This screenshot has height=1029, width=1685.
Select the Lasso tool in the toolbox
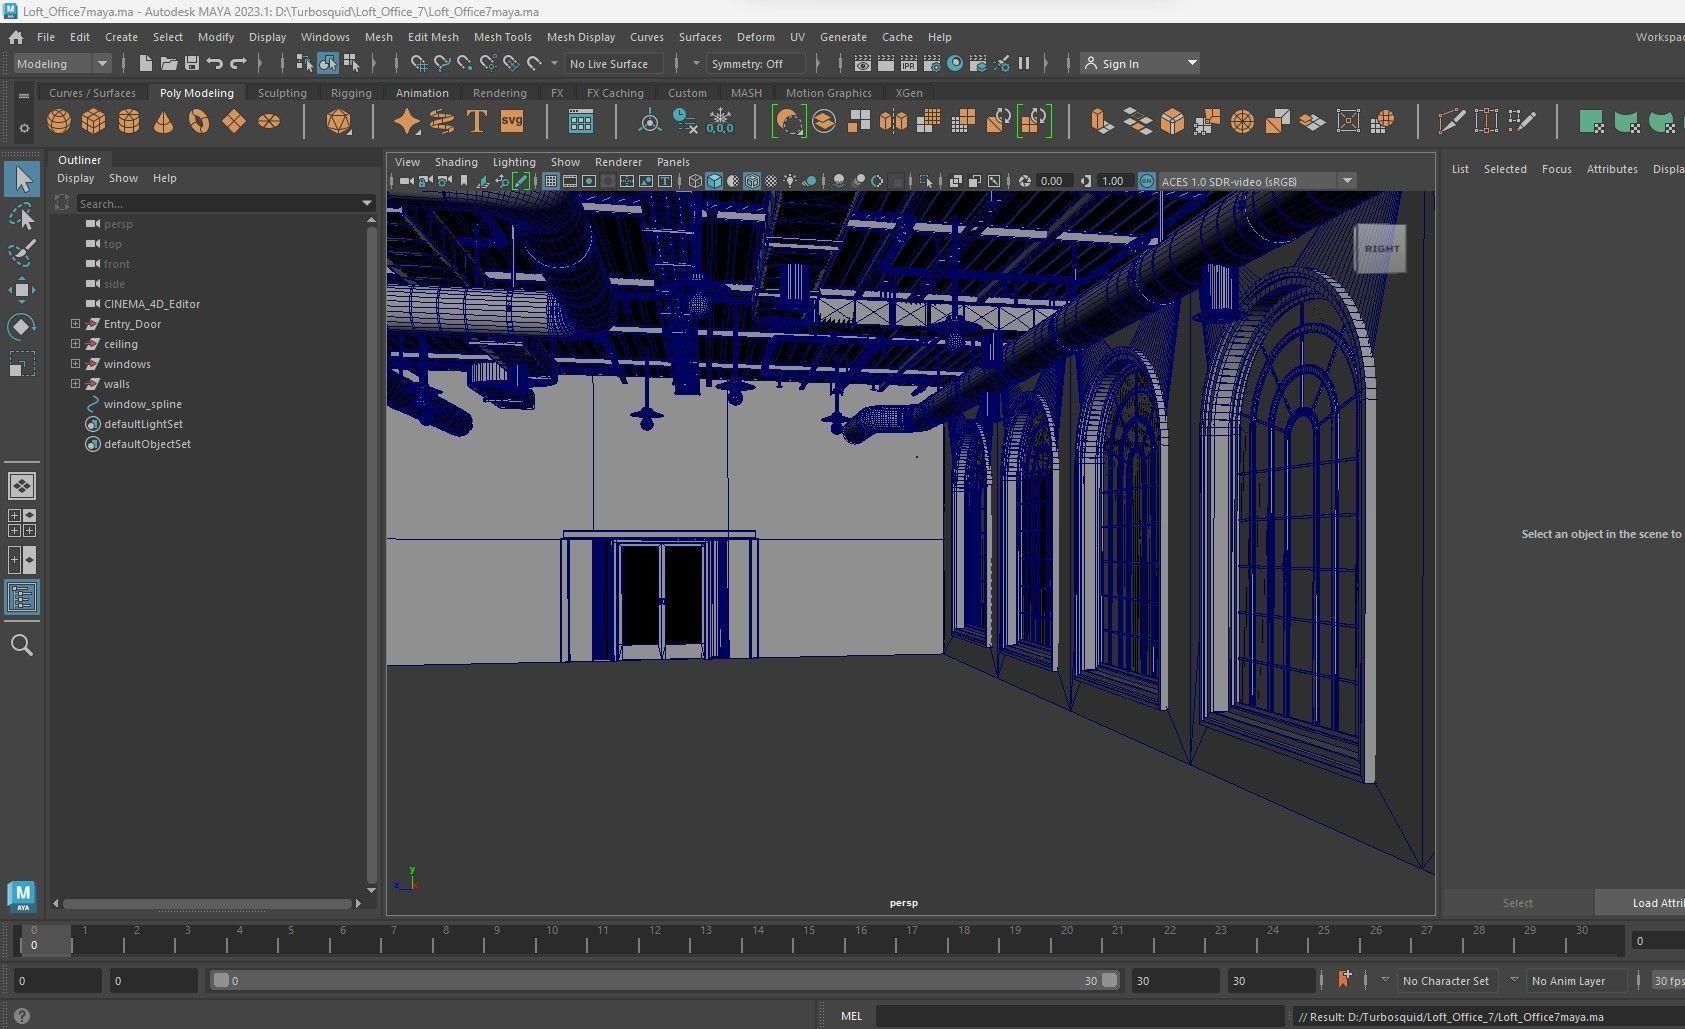click(x=22, y=217)
